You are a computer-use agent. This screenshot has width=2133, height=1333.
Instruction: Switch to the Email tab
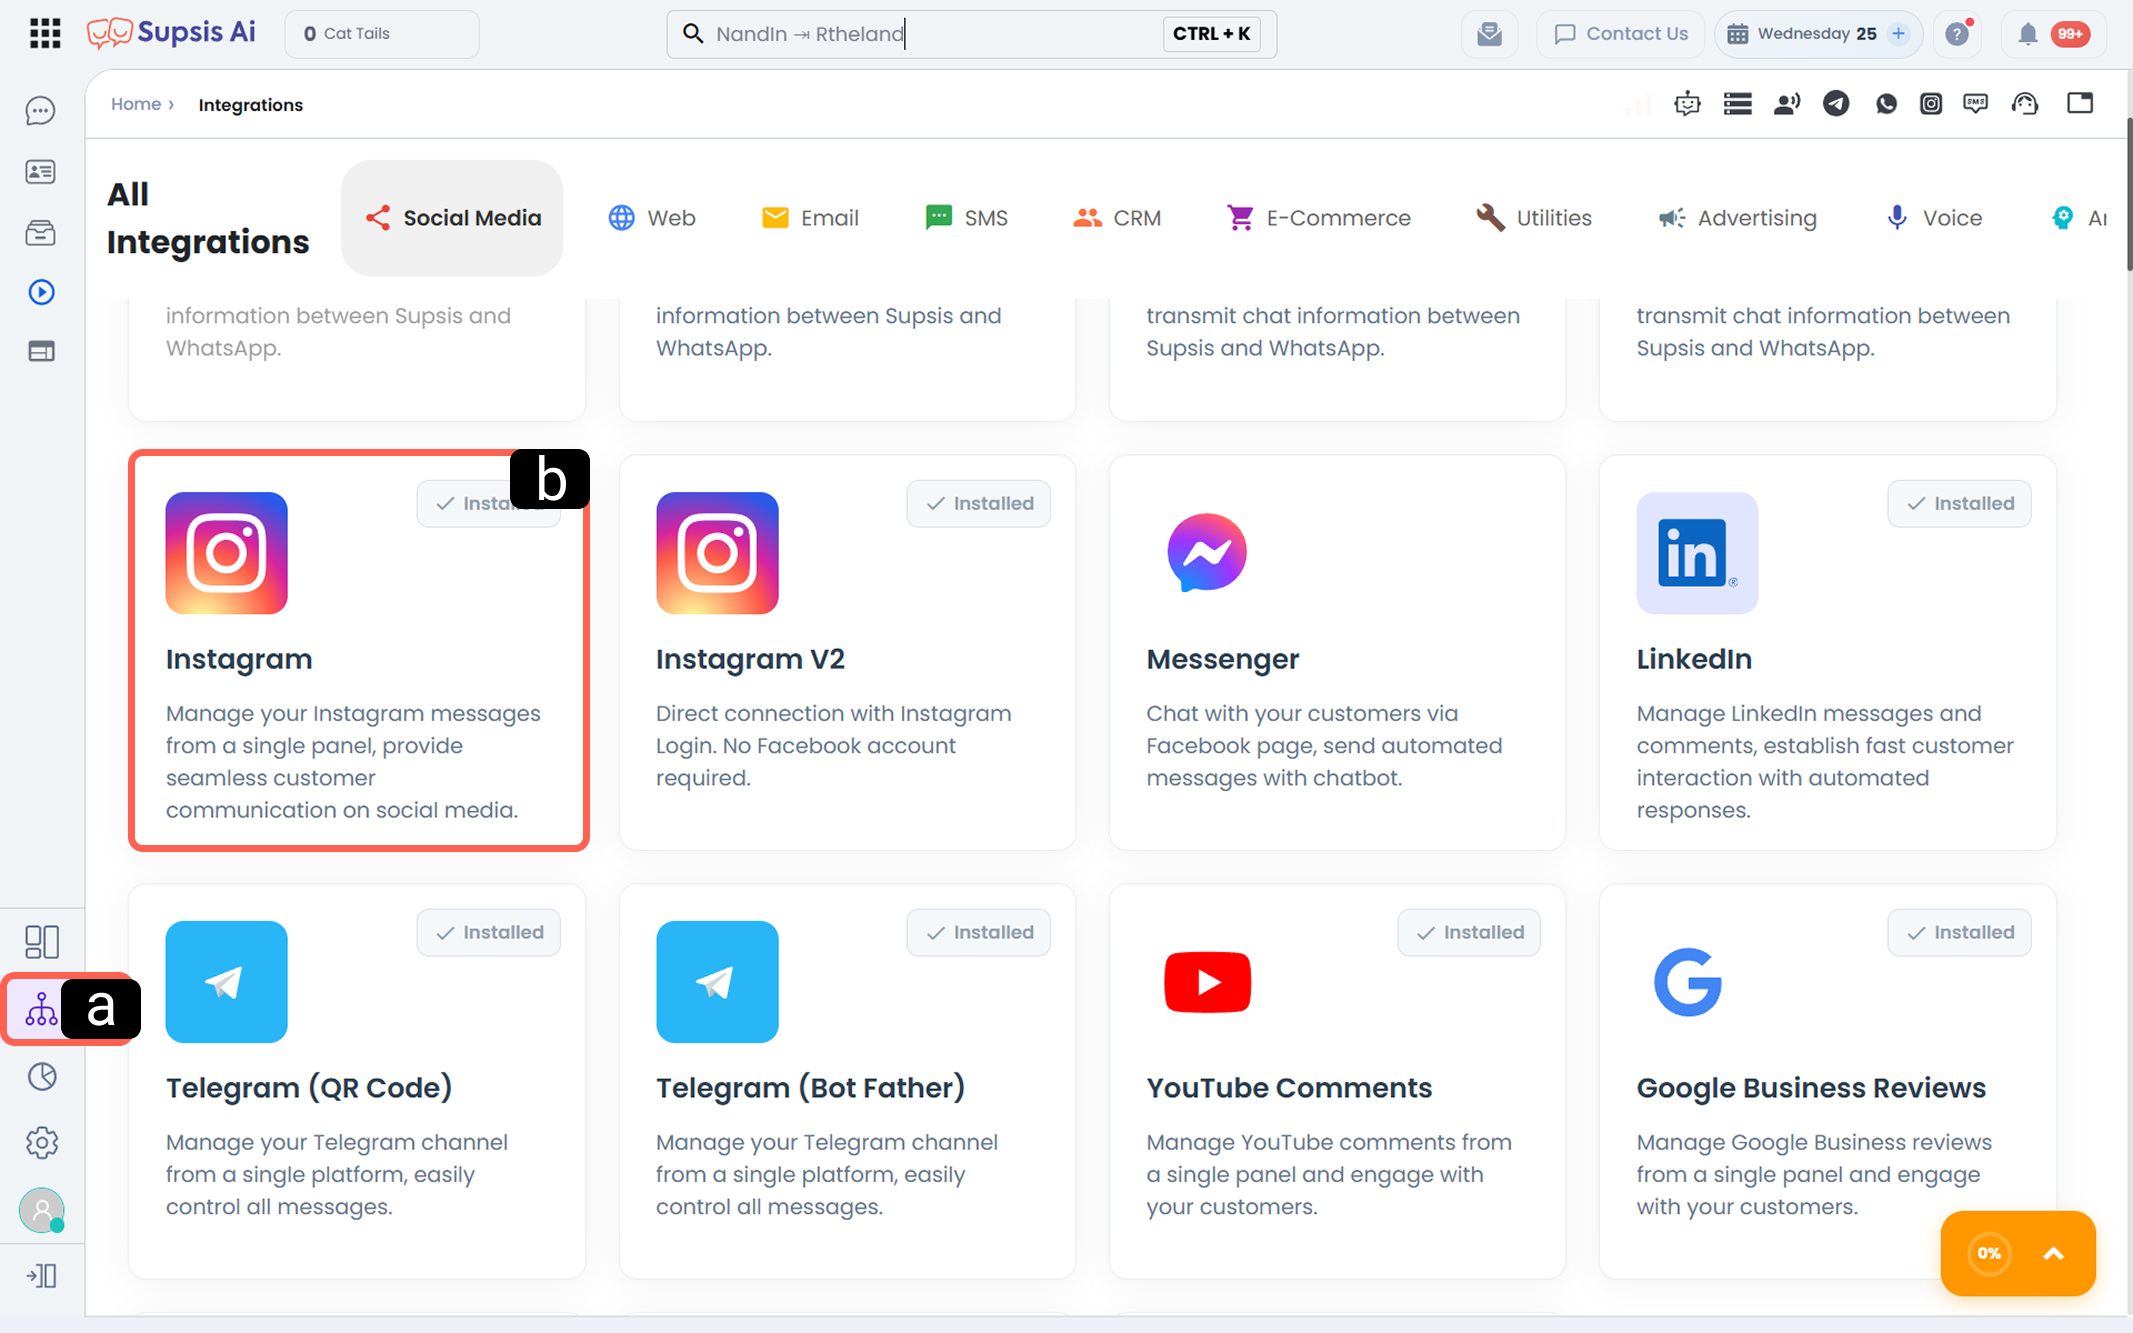click(x=810, y=218)
